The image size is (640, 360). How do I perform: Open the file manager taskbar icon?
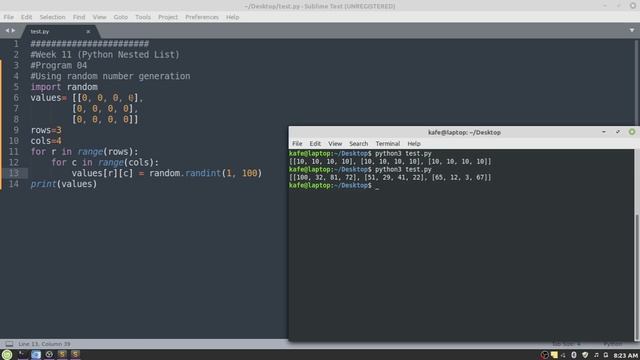point(36,355)
